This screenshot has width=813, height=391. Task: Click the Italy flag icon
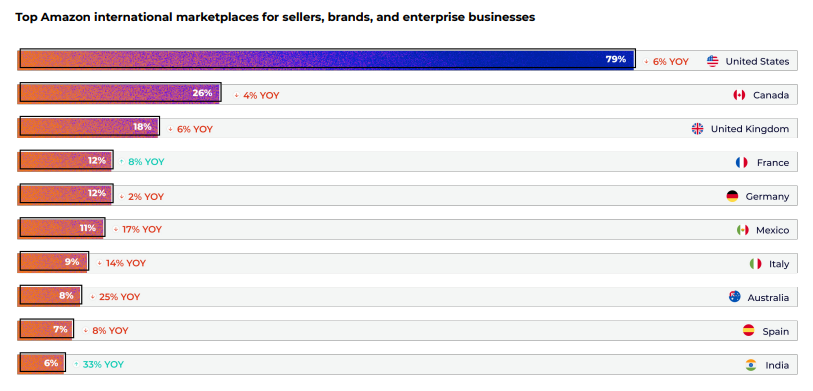(755, 263)
